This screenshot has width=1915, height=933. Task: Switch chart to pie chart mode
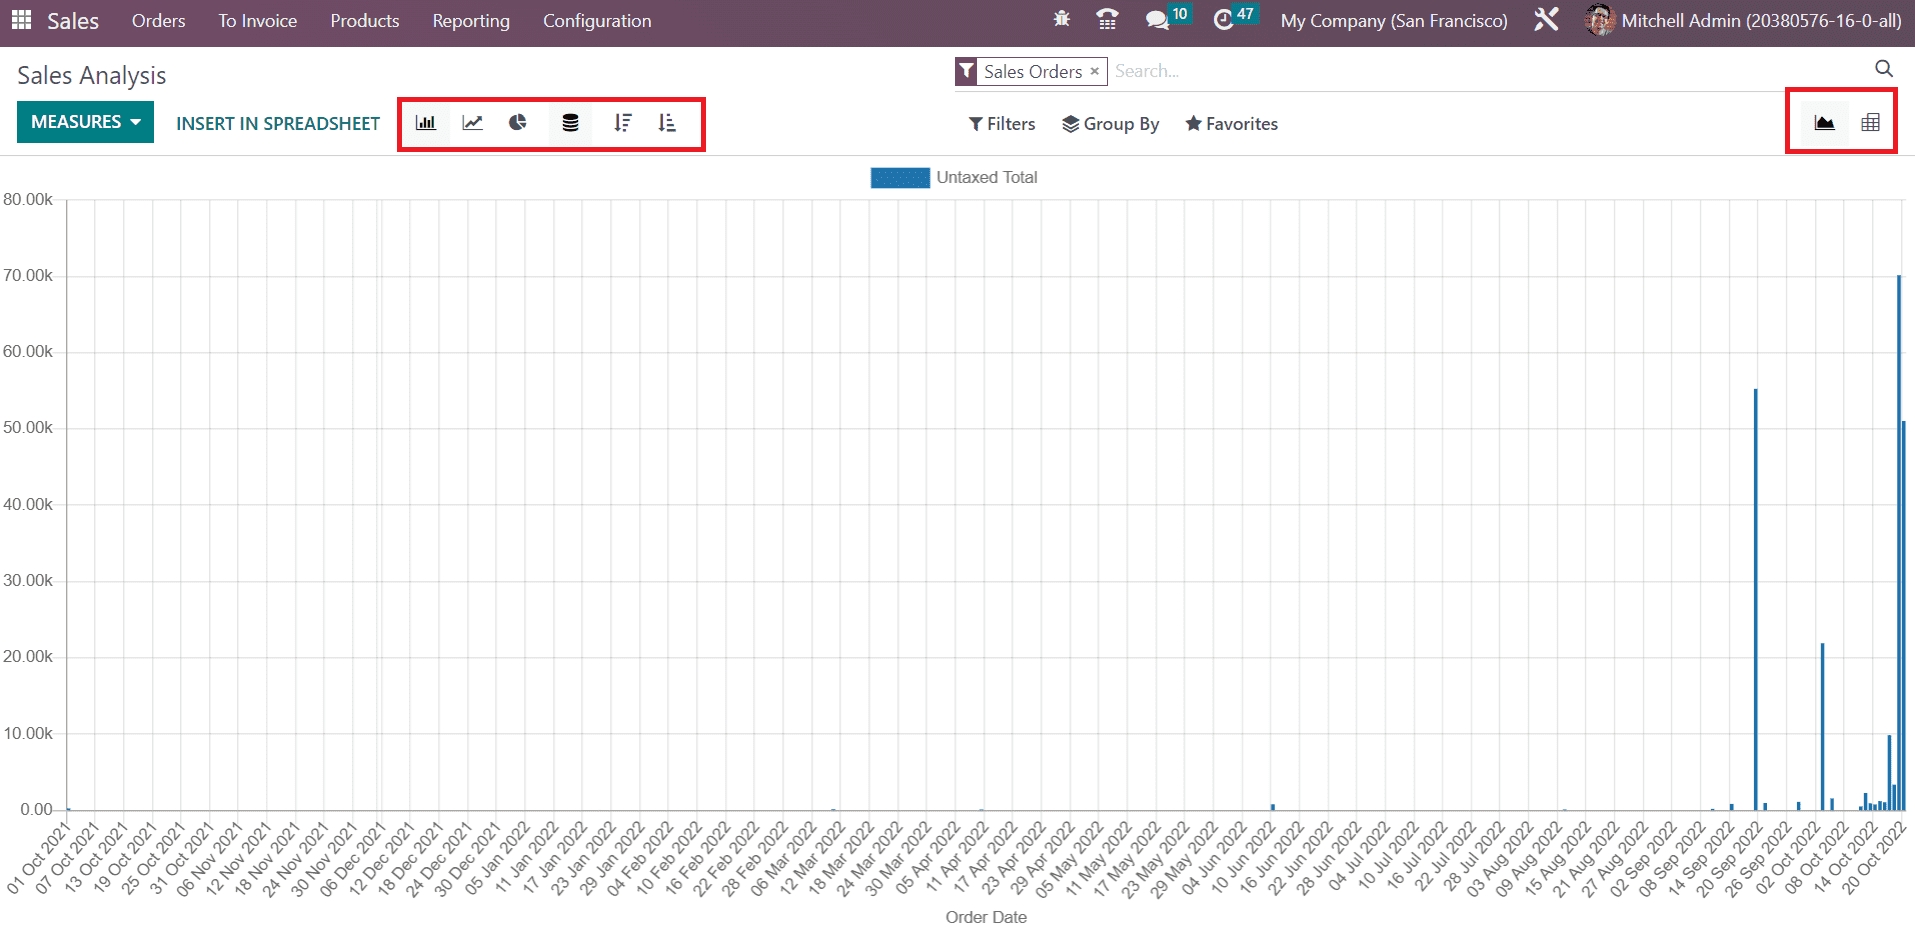518,123
